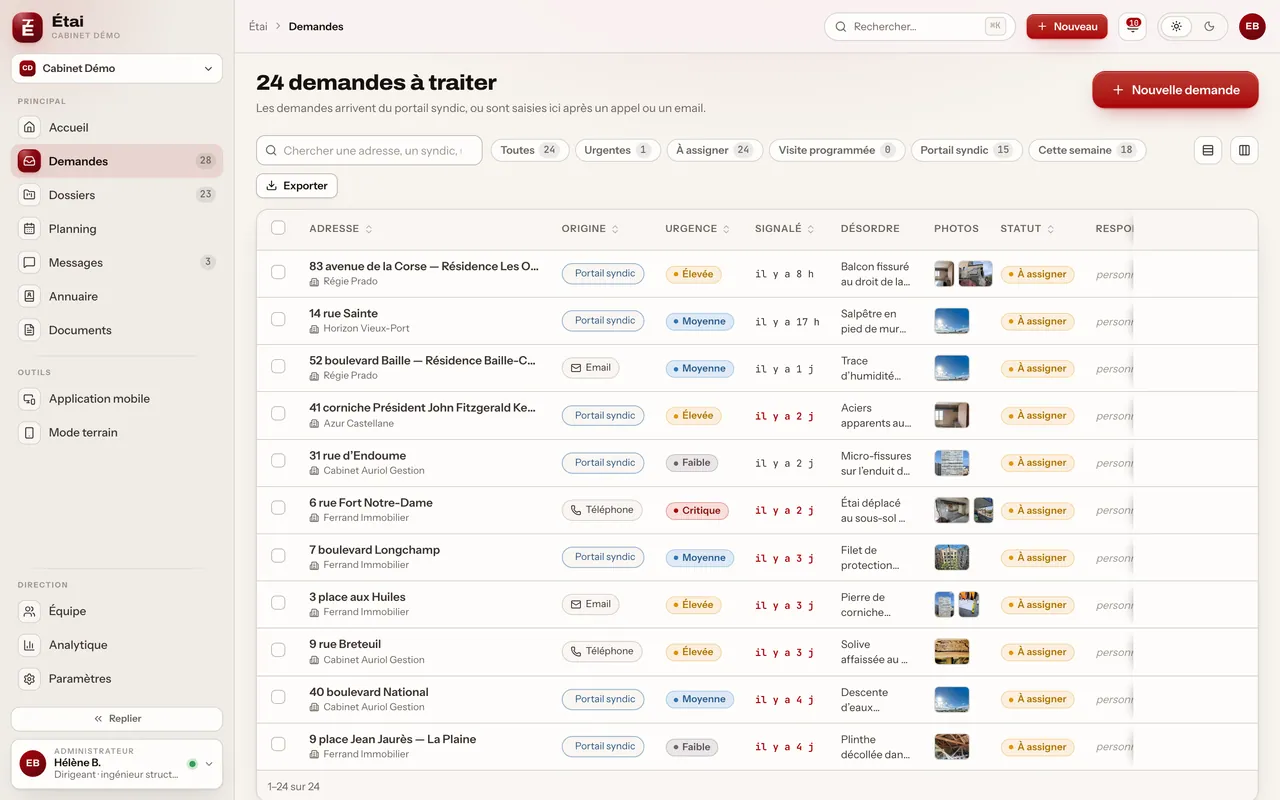1280x800 pixels.
Task: Click the Accueil house icon in the sidebar
Action: [30, 128]
